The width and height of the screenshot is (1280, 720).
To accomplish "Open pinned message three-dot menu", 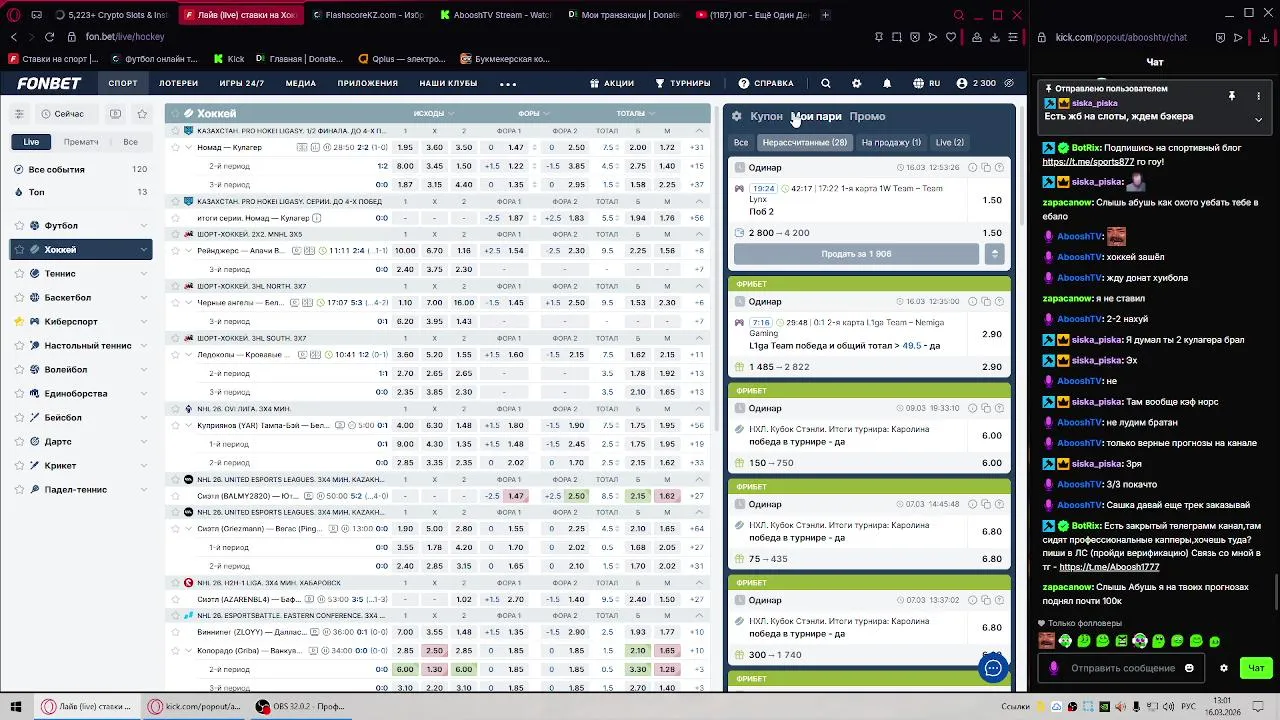I will (x=1258, y=96).
